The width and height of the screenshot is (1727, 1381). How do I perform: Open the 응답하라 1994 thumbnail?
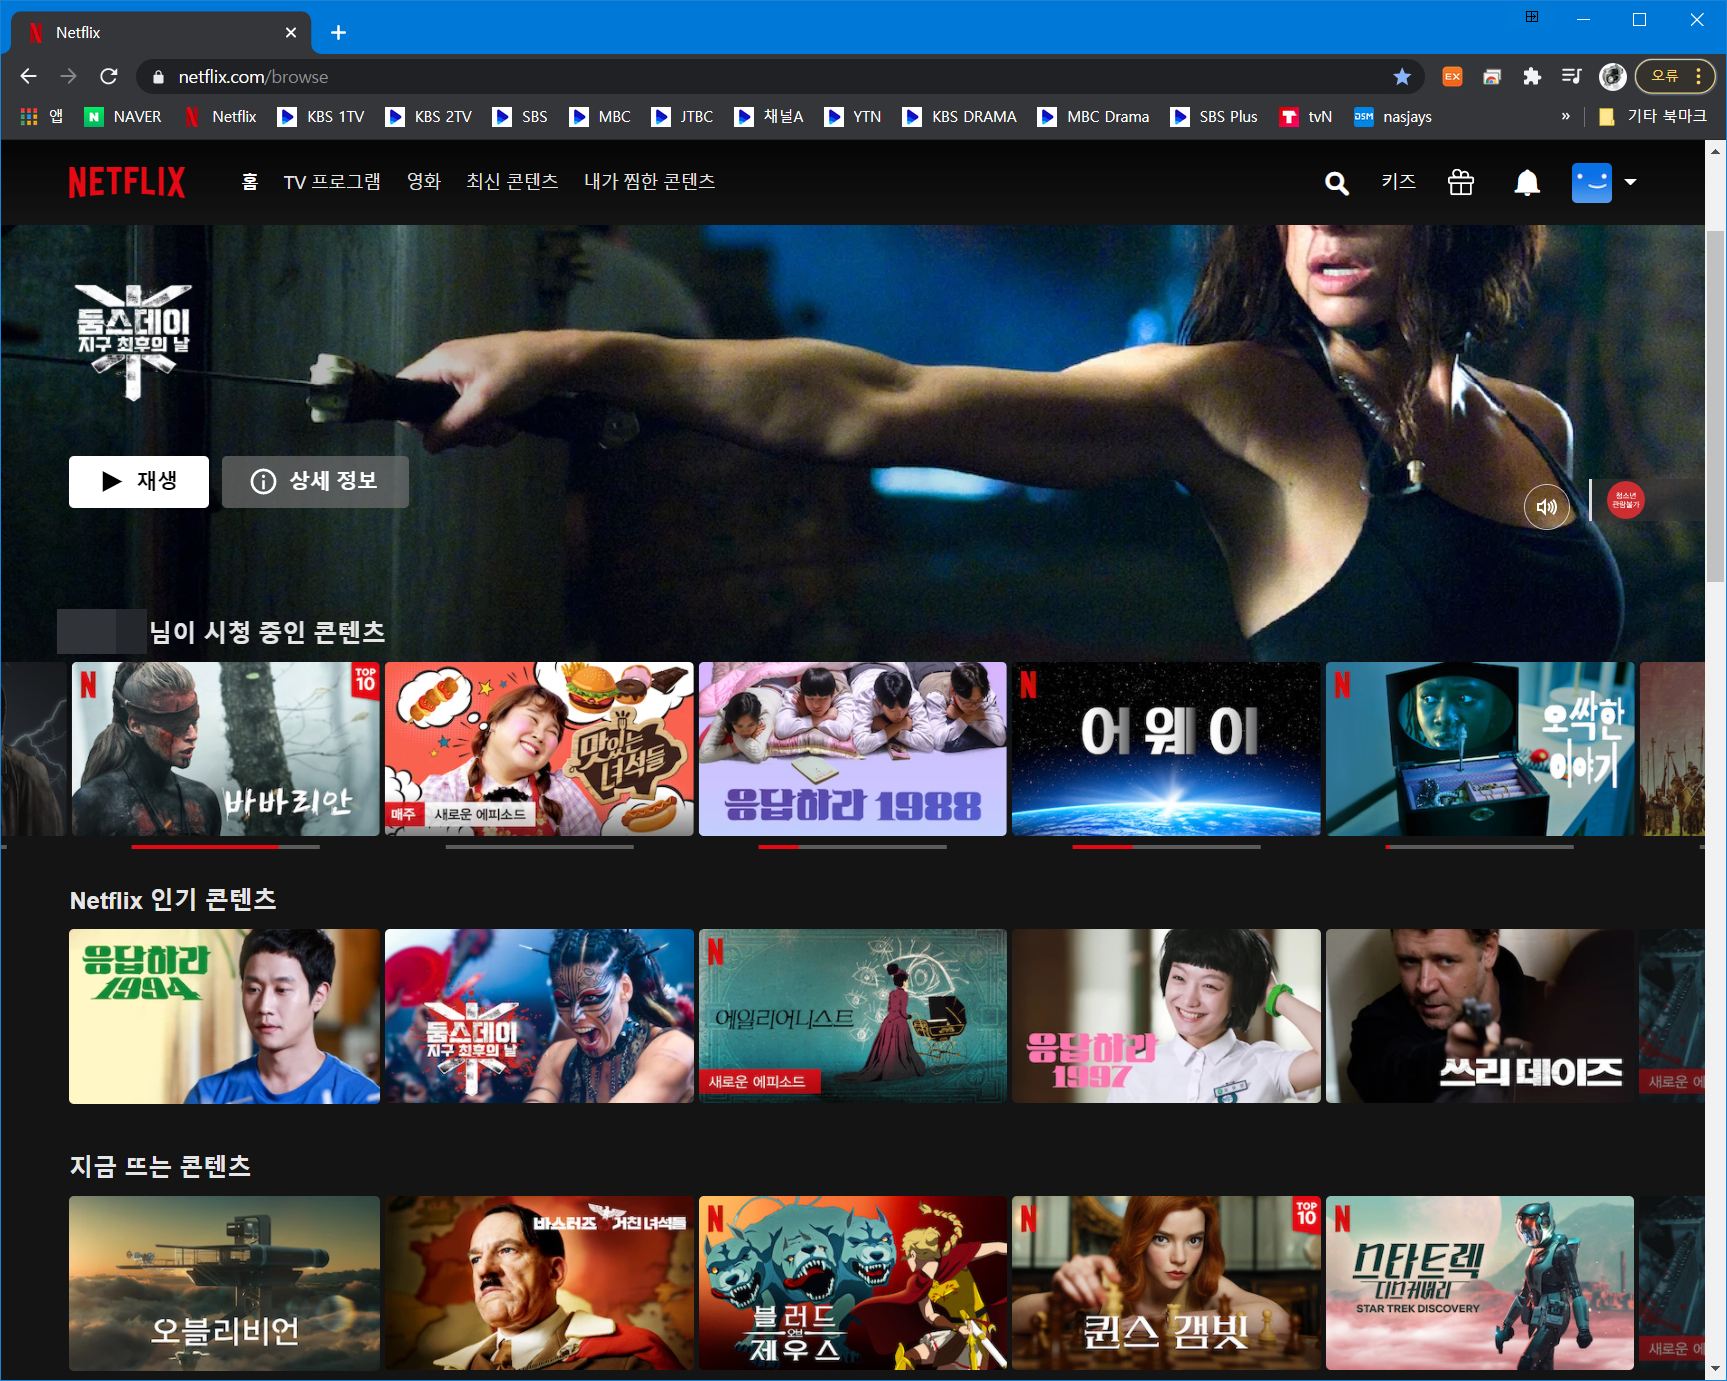[224, 1016]
